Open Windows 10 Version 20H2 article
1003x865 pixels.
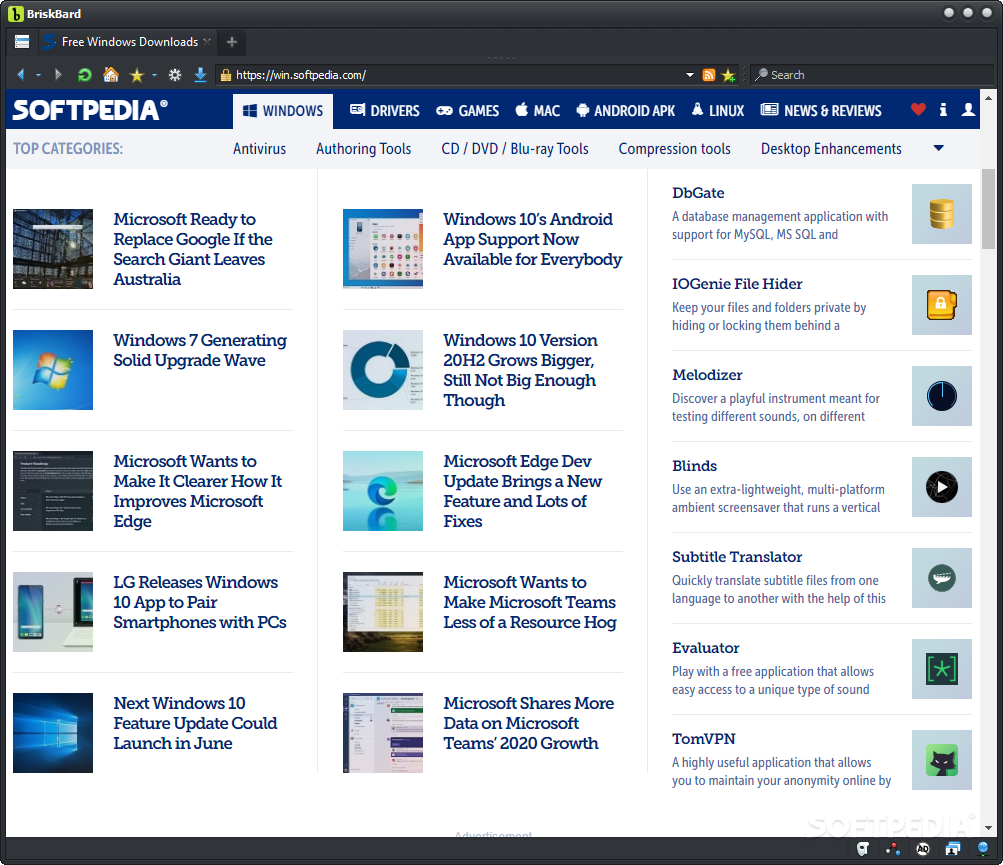coord(520,370)
